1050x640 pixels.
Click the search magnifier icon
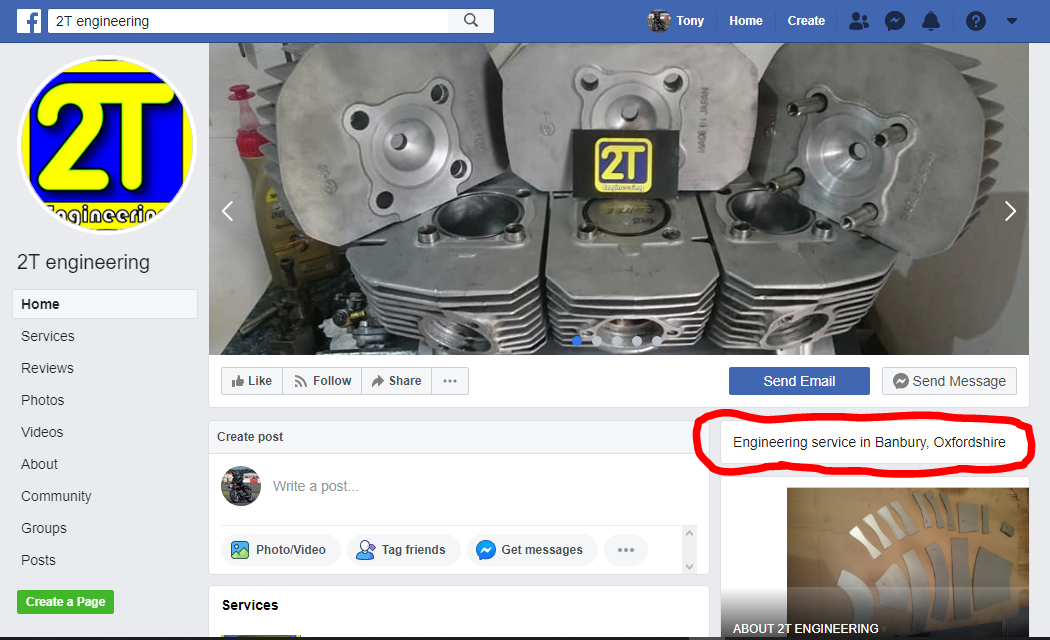coord(471,21)
